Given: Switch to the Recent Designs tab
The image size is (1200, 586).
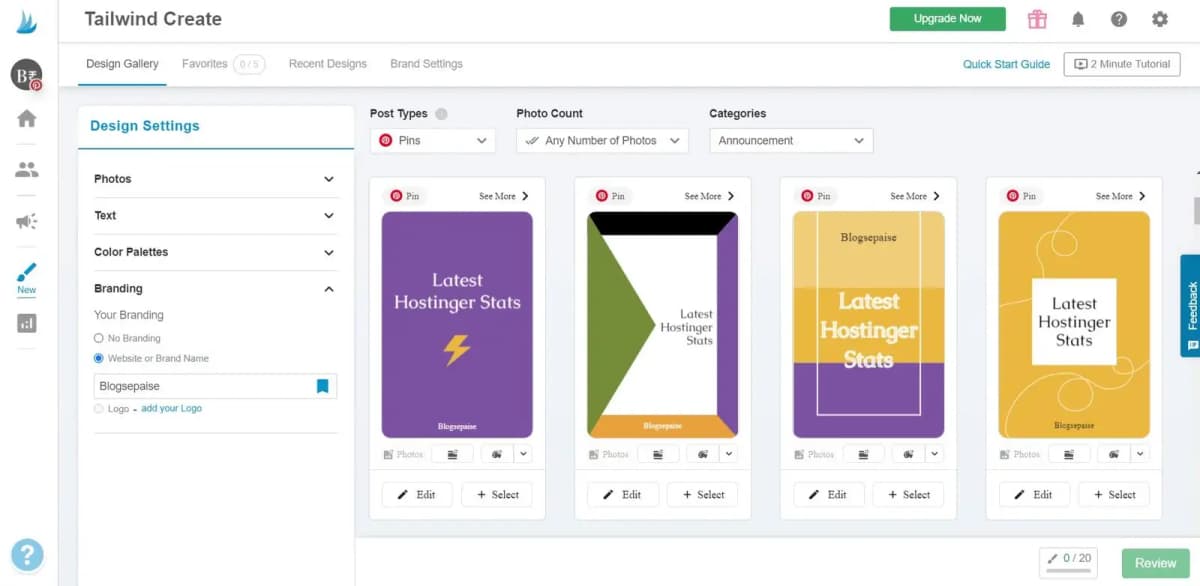Looking at the screenshot, I should 328,64.
